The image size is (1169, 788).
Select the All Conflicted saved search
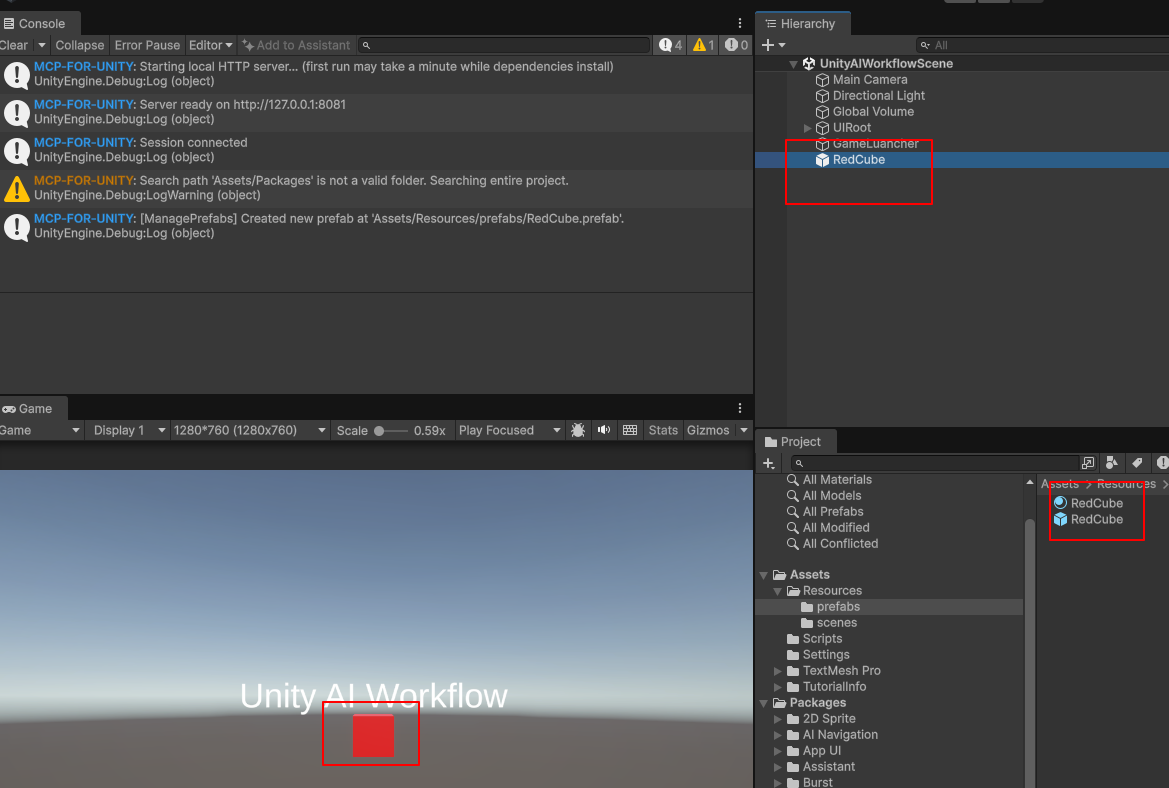click(x=840, y=543)
